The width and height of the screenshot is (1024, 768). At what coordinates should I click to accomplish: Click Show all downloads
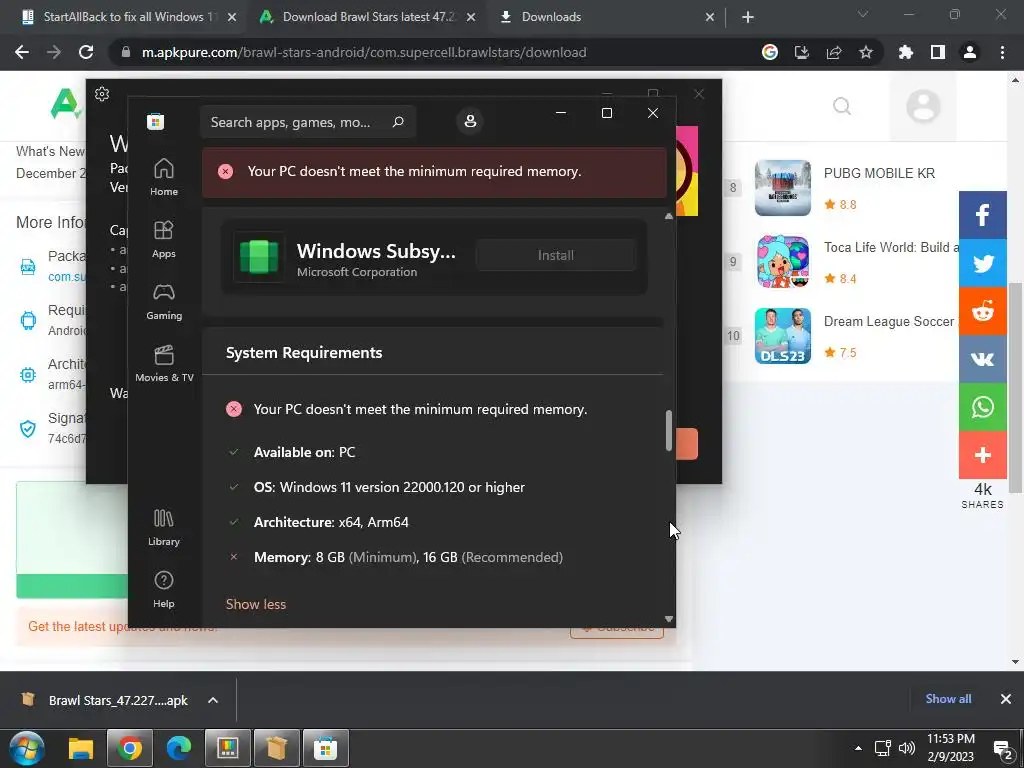[x=948, y=699]
